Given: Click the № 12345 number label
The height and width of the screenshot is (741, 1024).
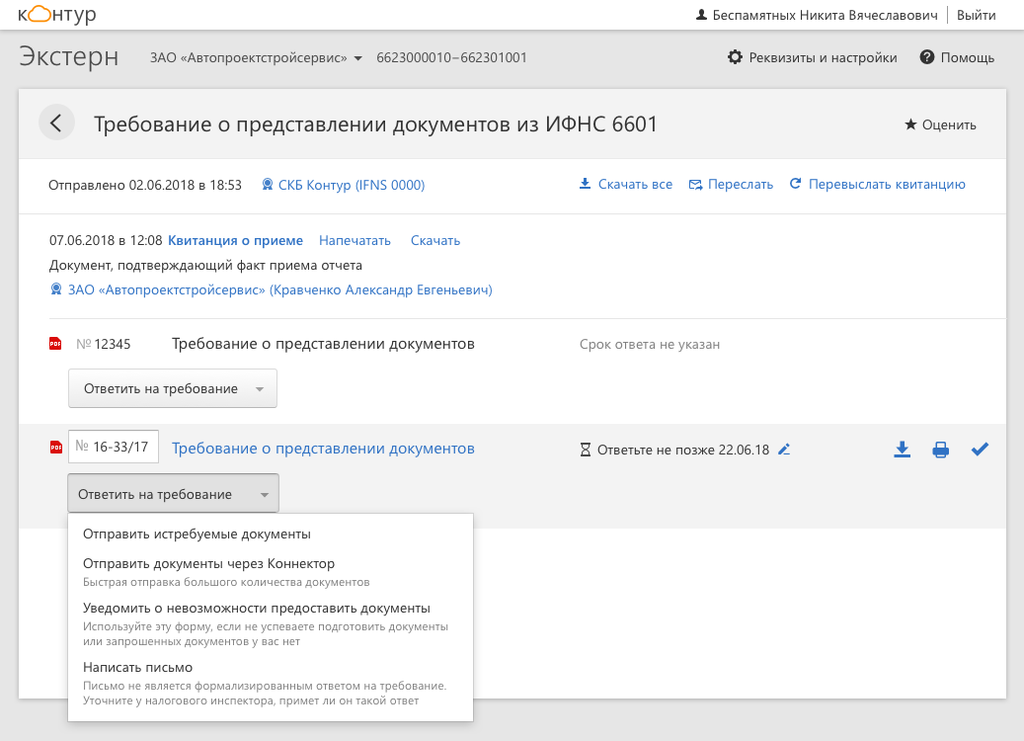Looking at the screenshot, I should [x=103, y=344].
